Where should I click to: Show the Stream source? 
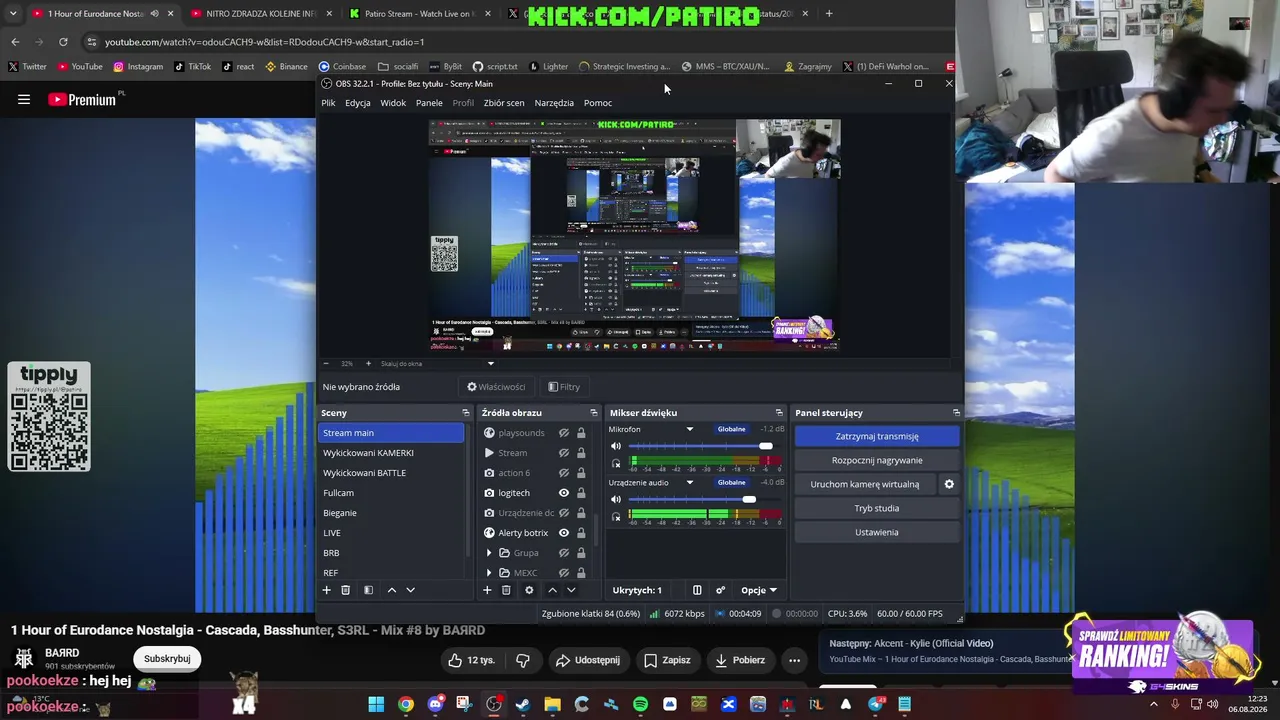564,453
